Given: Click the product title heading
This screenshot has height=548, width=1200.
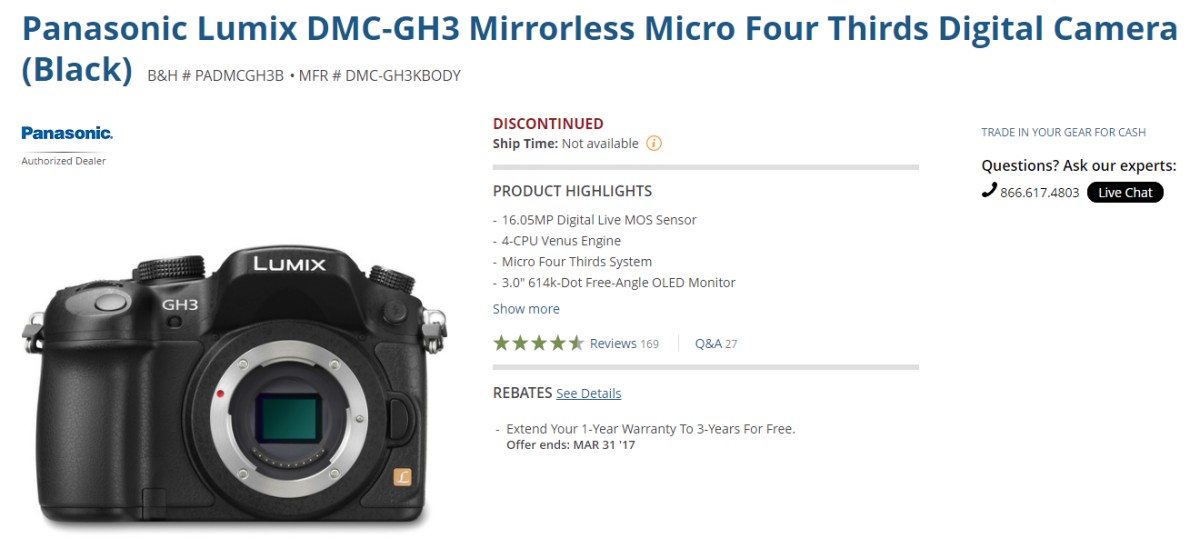Looking at the screenshot, I should [599, 48].
